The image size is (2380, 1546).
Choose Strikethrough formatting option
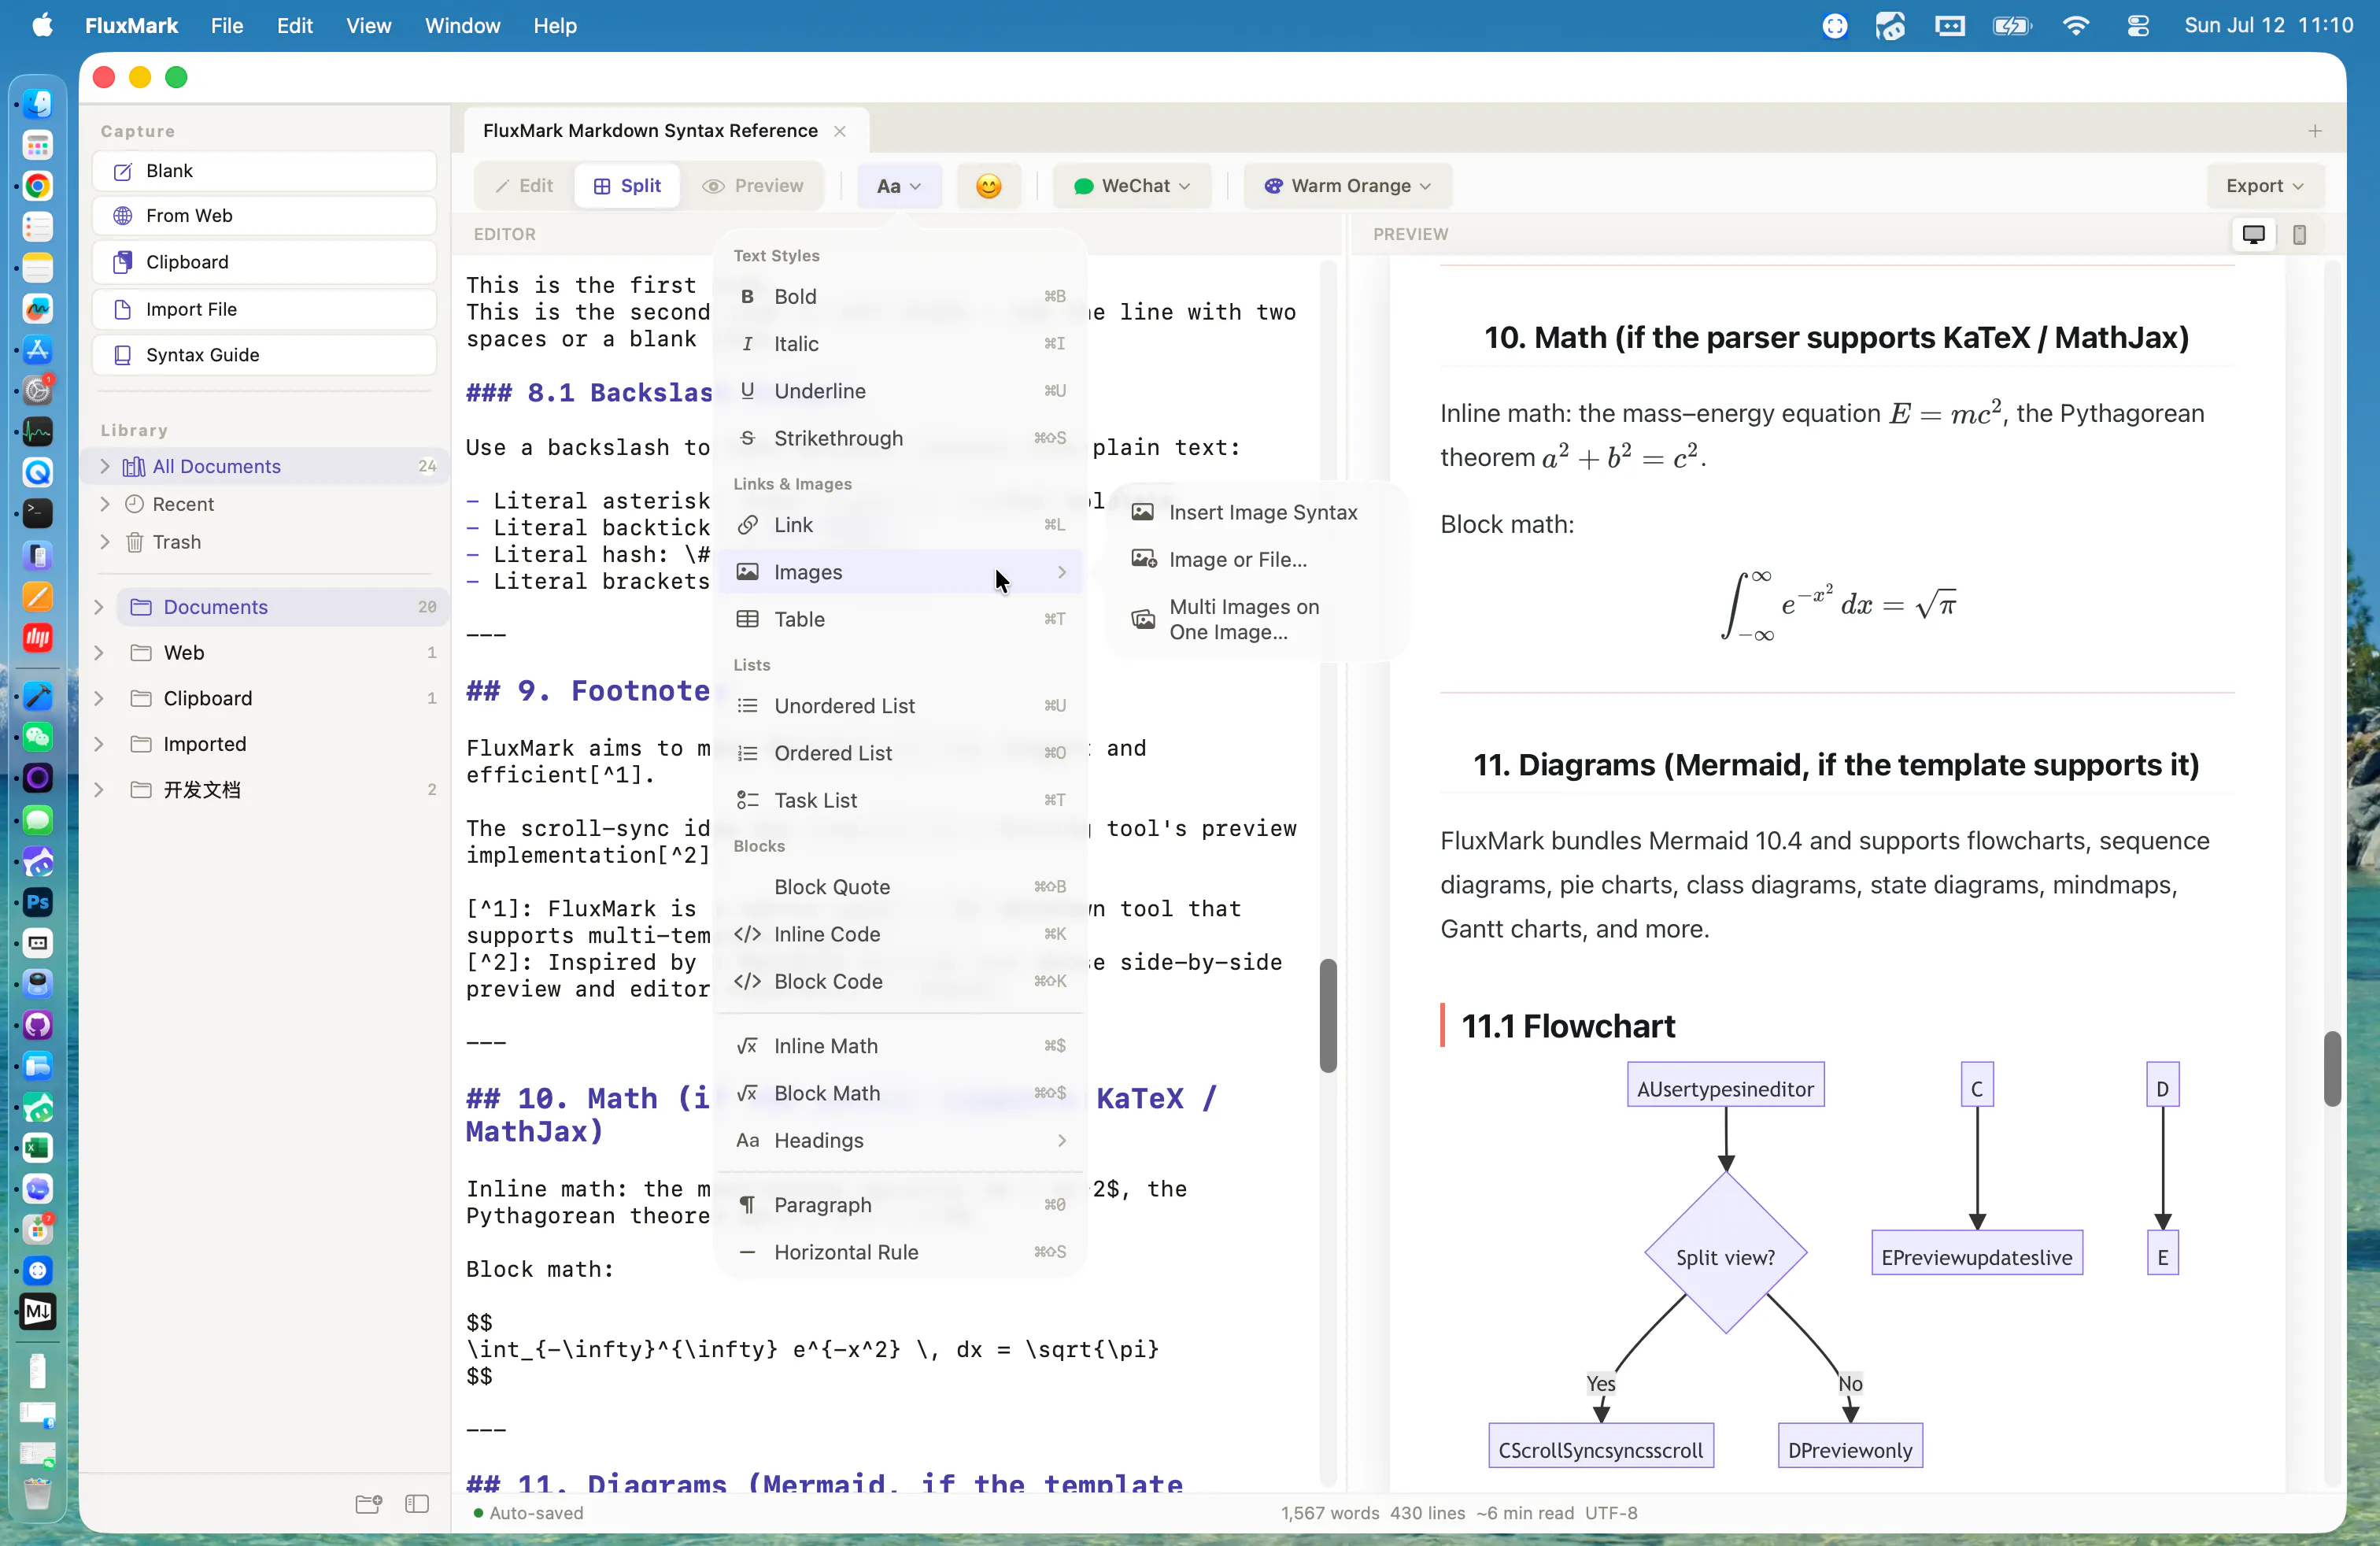(x=900, y=438)
